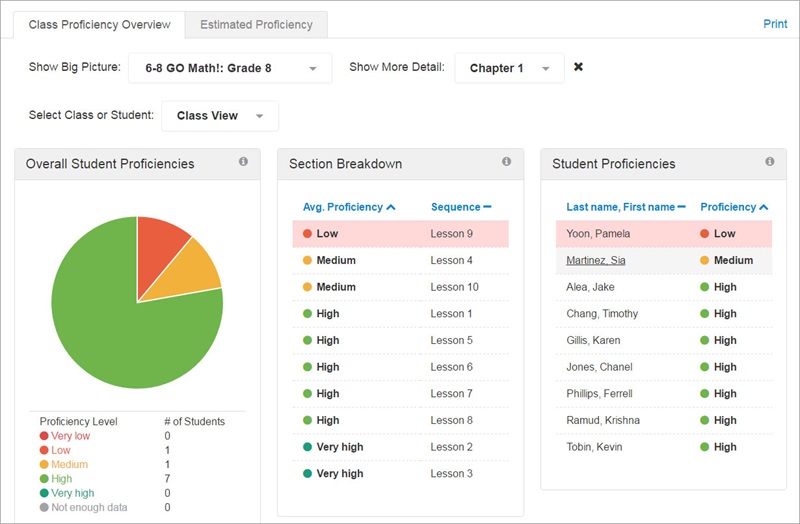The height and width of the screenshot is (524, 800).
Task: Sort students by Proficiency column header
Action: click(734, 207)
